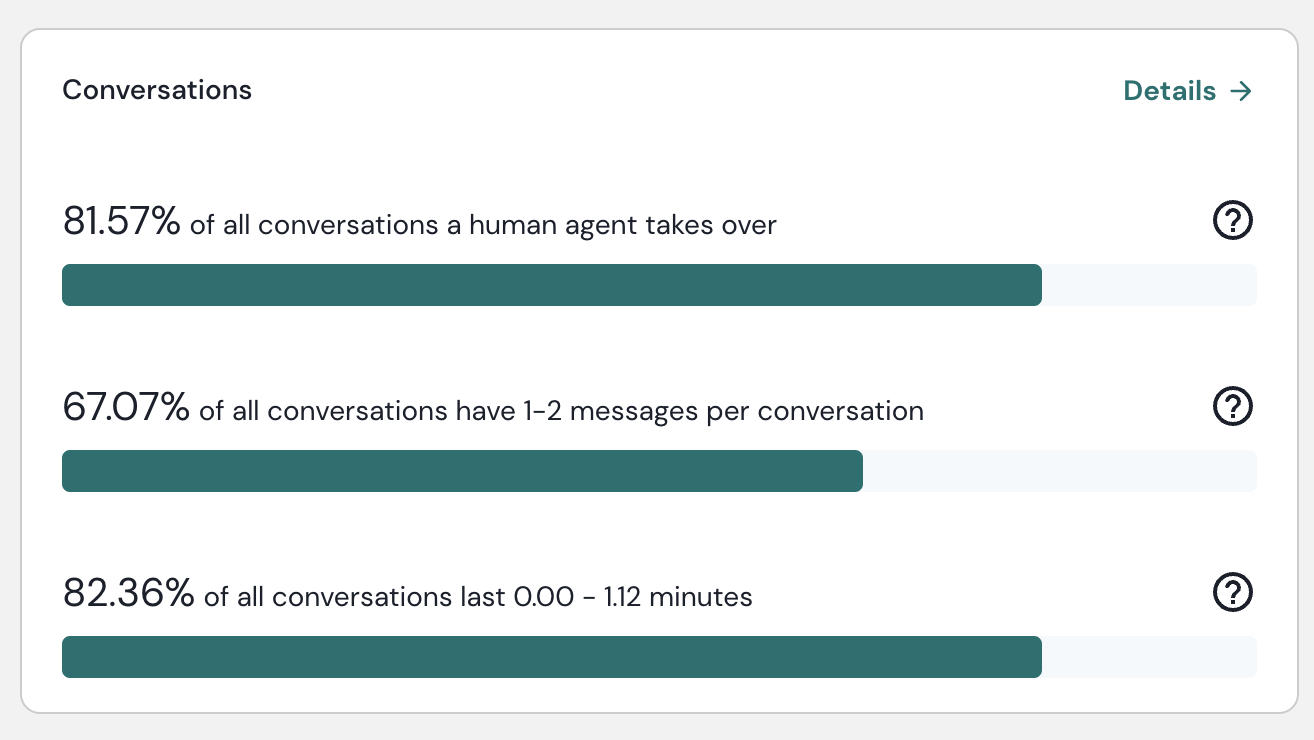Click the '0.00 - 1.12 minutes' text
This screenshot has width=1314, height=740.
click(x=632, y=598)
